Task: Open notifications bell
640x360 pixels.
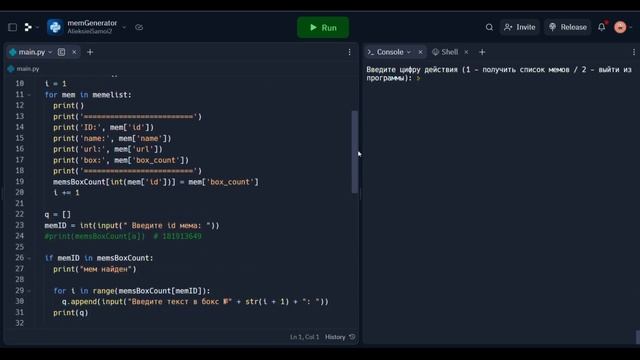Action: [x=602, y=27]
